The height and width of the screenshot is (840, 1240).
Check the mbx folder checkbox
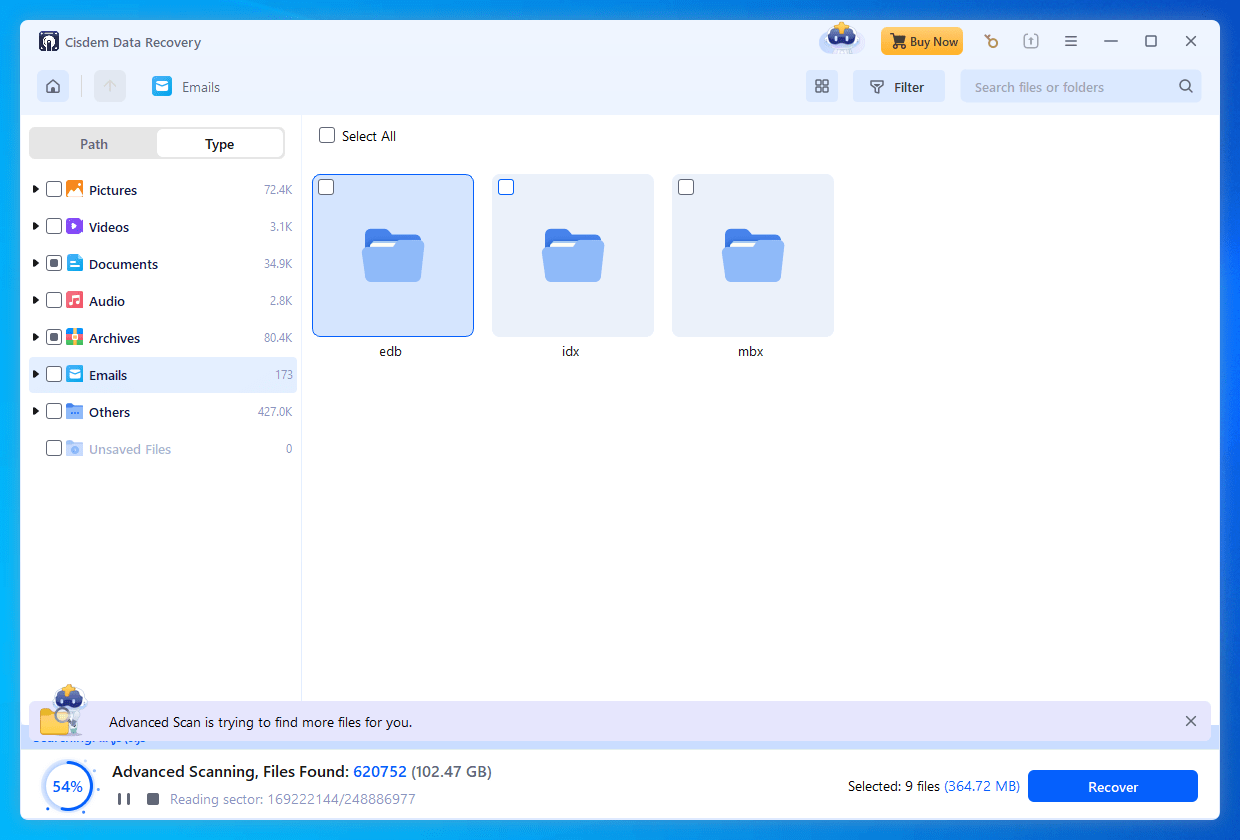686,187
